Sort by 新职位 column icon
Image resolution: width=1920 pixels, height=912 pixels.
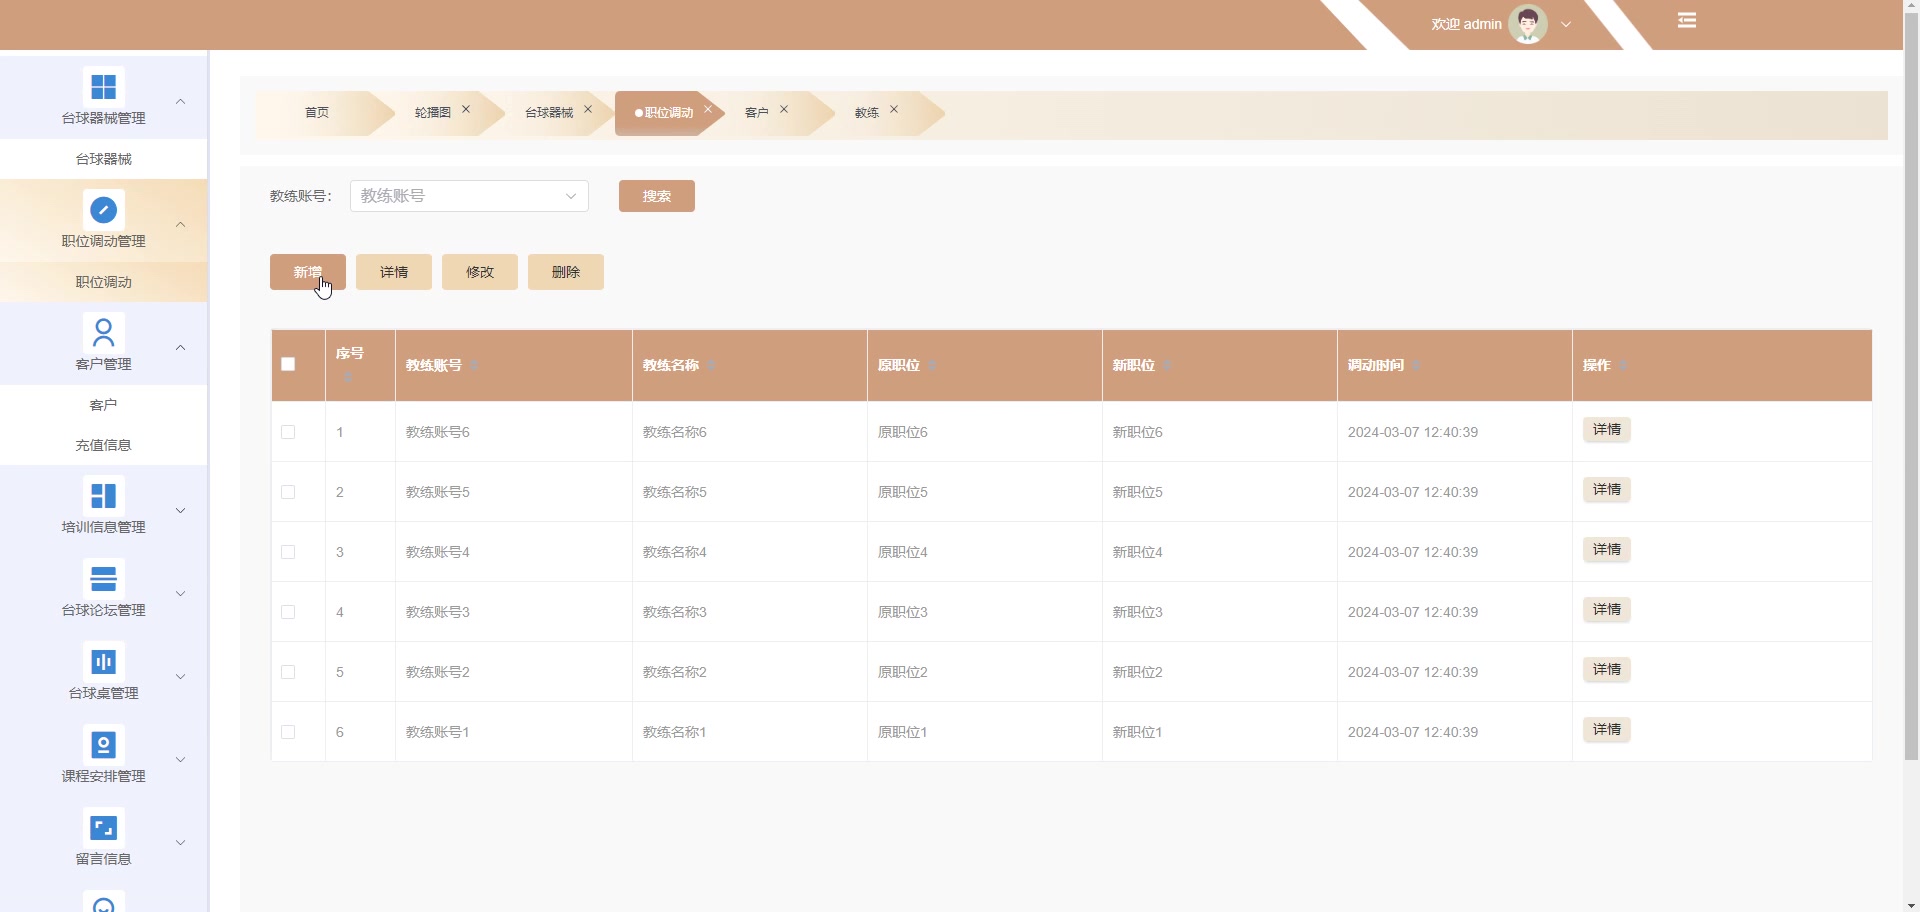1167,366
